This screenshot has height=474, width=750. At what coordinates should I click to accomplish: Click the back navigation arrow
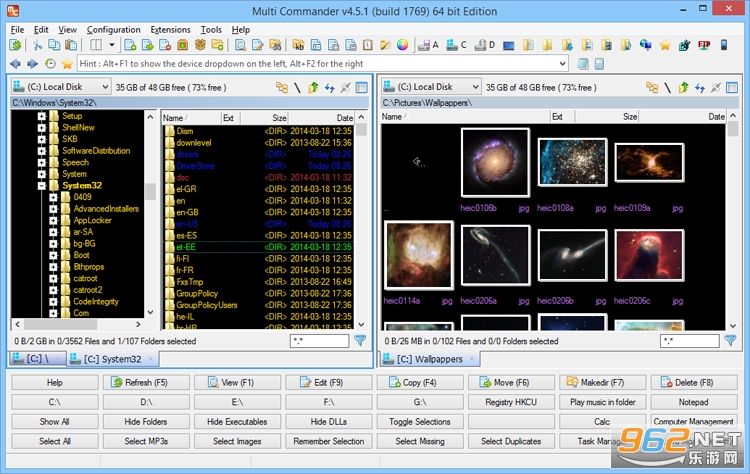[x=15, y=64]
